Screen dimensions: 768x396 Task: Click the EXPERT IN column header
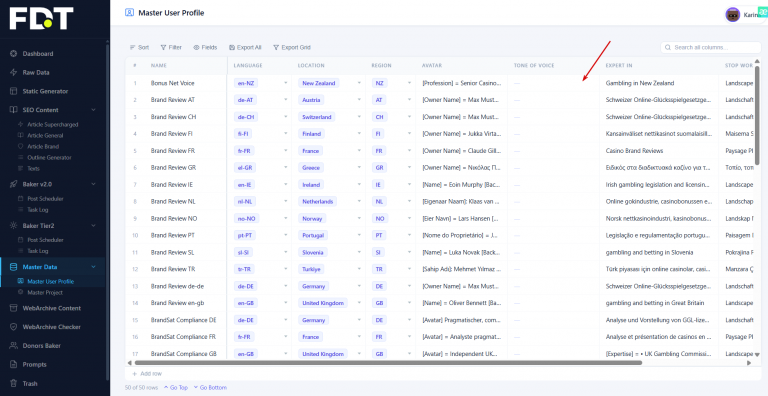[x=619, y=65]
